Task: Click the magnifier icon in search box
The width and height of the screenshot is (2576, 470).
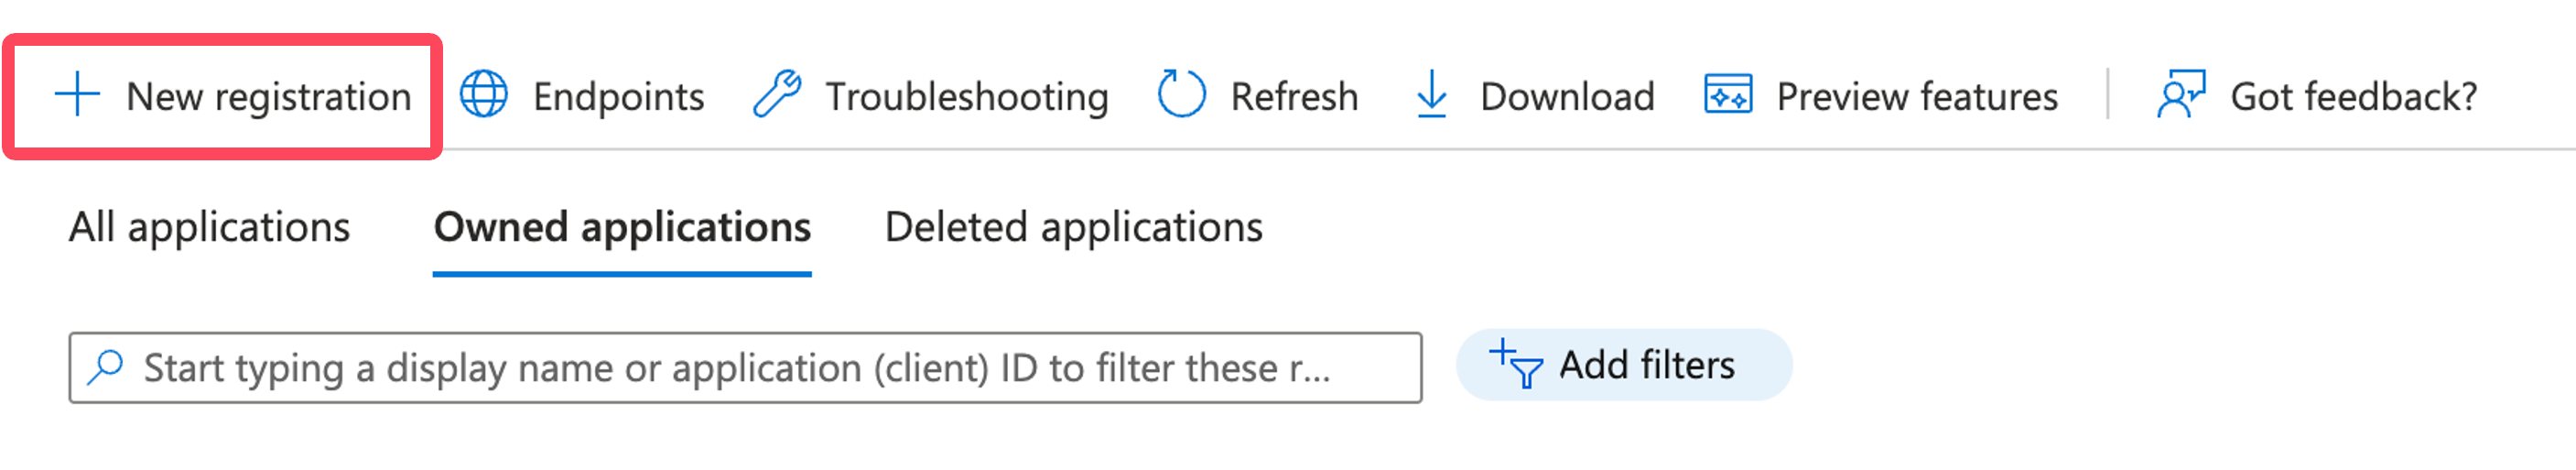Action: (x=105, y=368)
